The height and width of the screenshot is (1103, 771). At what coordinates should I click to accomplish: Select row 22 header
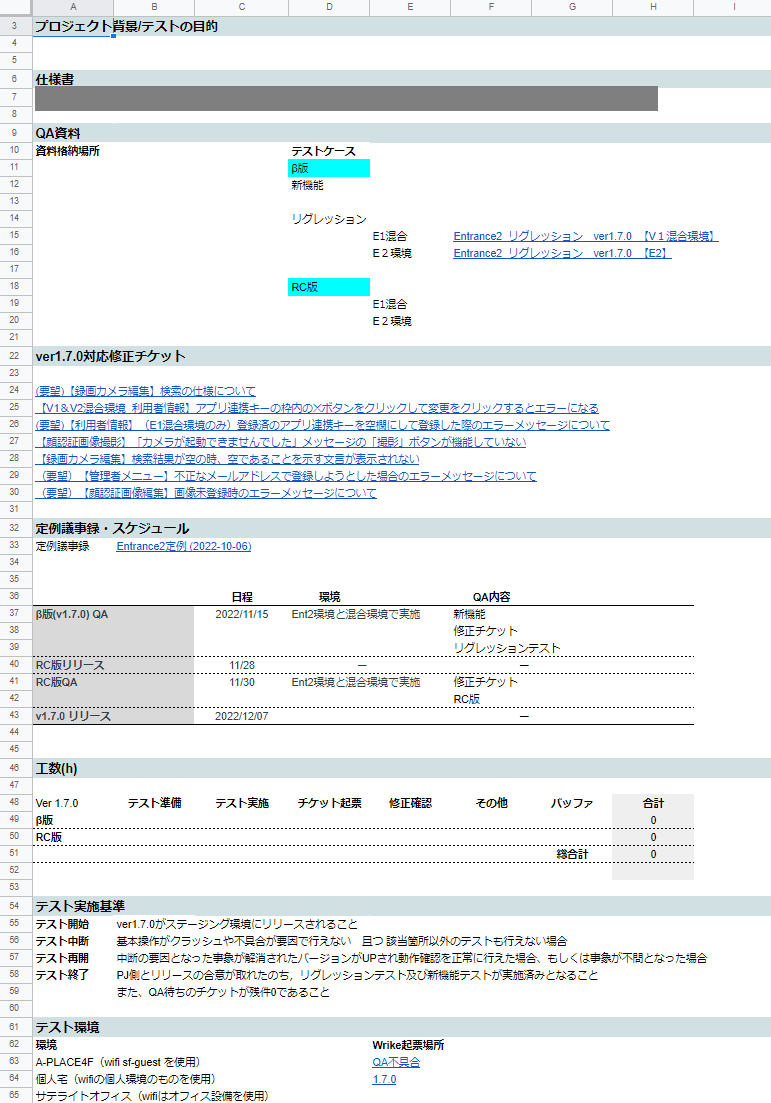(x=15, y=356)
